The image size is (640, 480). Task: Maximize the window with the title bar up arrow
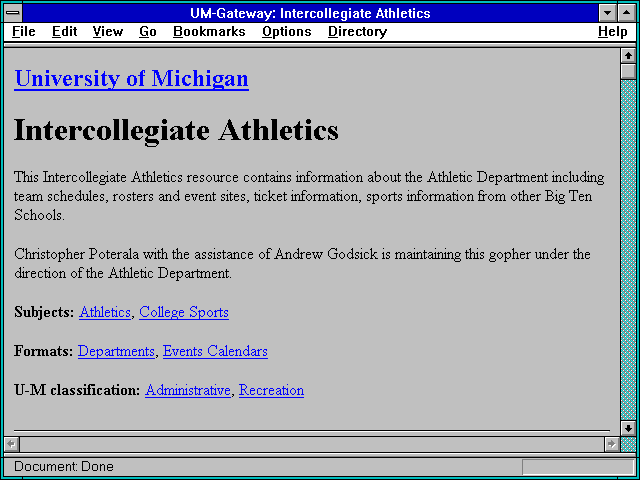627,13
